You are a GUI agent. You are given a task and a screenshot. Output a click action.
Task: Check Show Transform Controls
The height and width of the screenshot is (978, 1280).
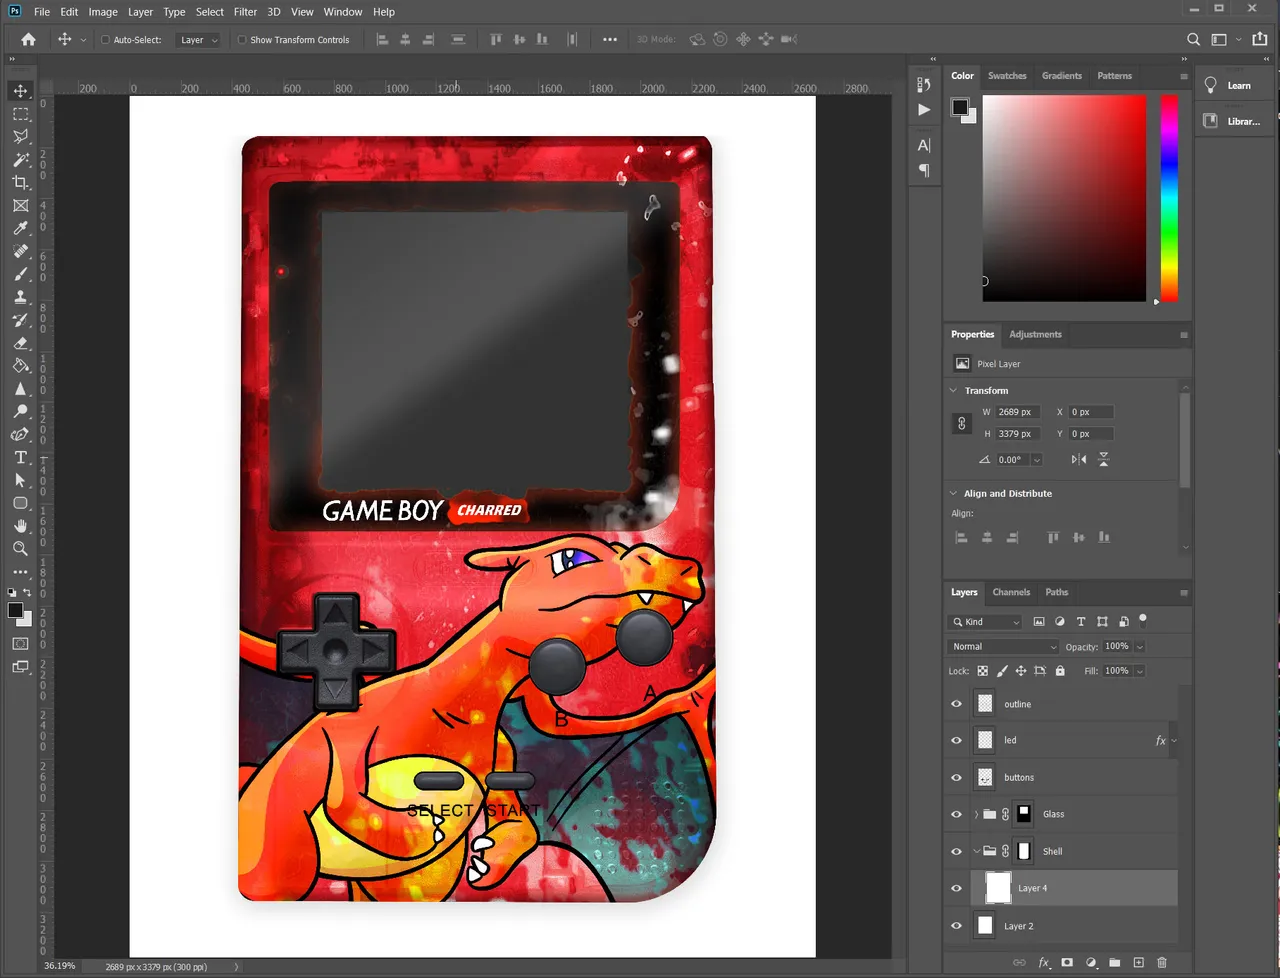242,40
